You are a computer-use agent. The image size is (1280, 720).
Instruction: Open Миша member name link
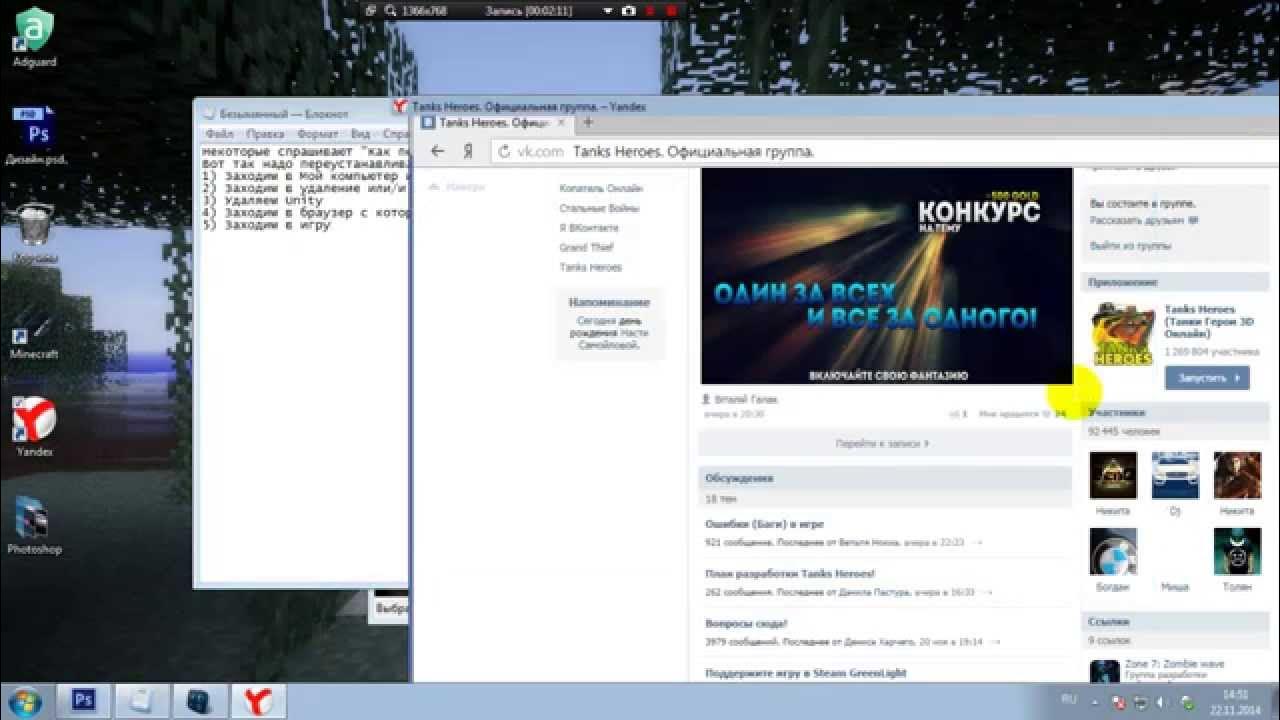click(1175, 587)
